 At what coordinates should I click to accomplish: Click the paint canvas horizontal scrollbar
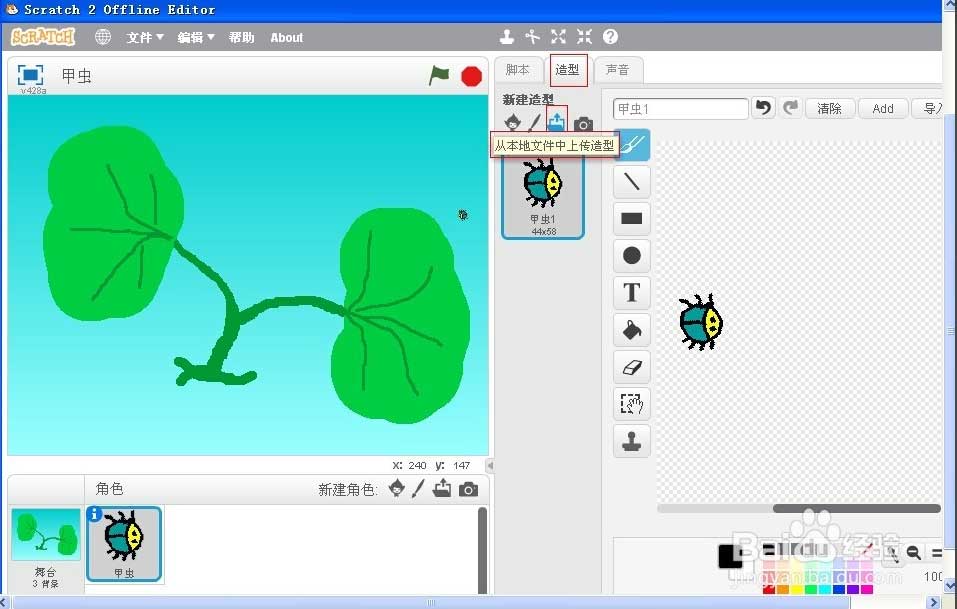click(856, 508)
